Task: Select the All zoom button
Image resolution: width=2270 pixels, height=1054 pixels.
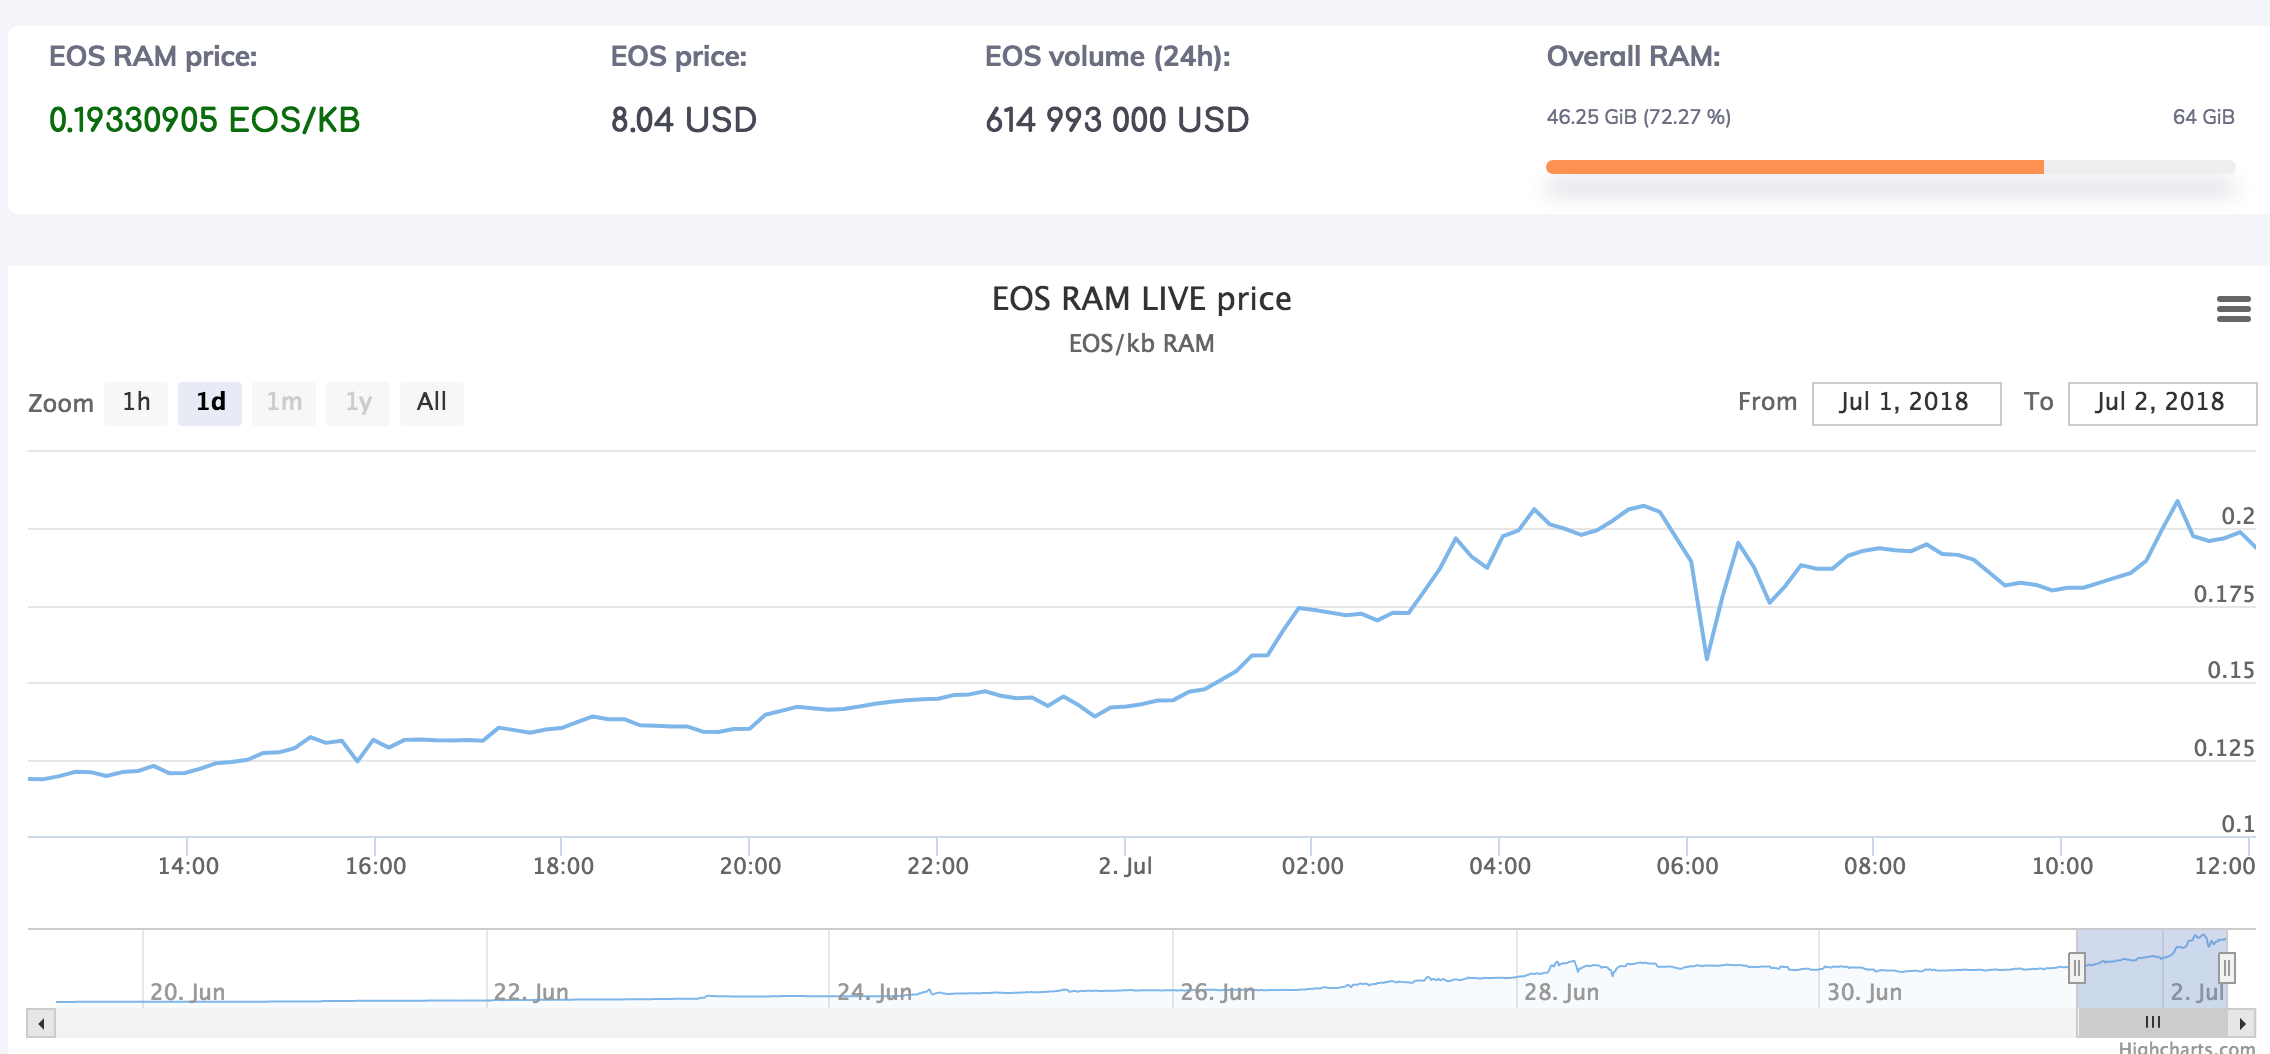Action: [x=432, y=403]
